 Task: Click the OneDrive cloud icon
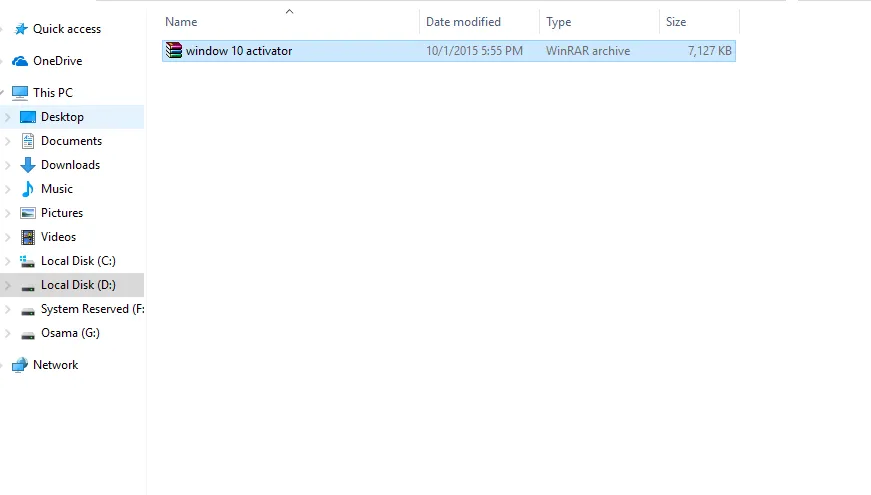click(x=20, y=61)
